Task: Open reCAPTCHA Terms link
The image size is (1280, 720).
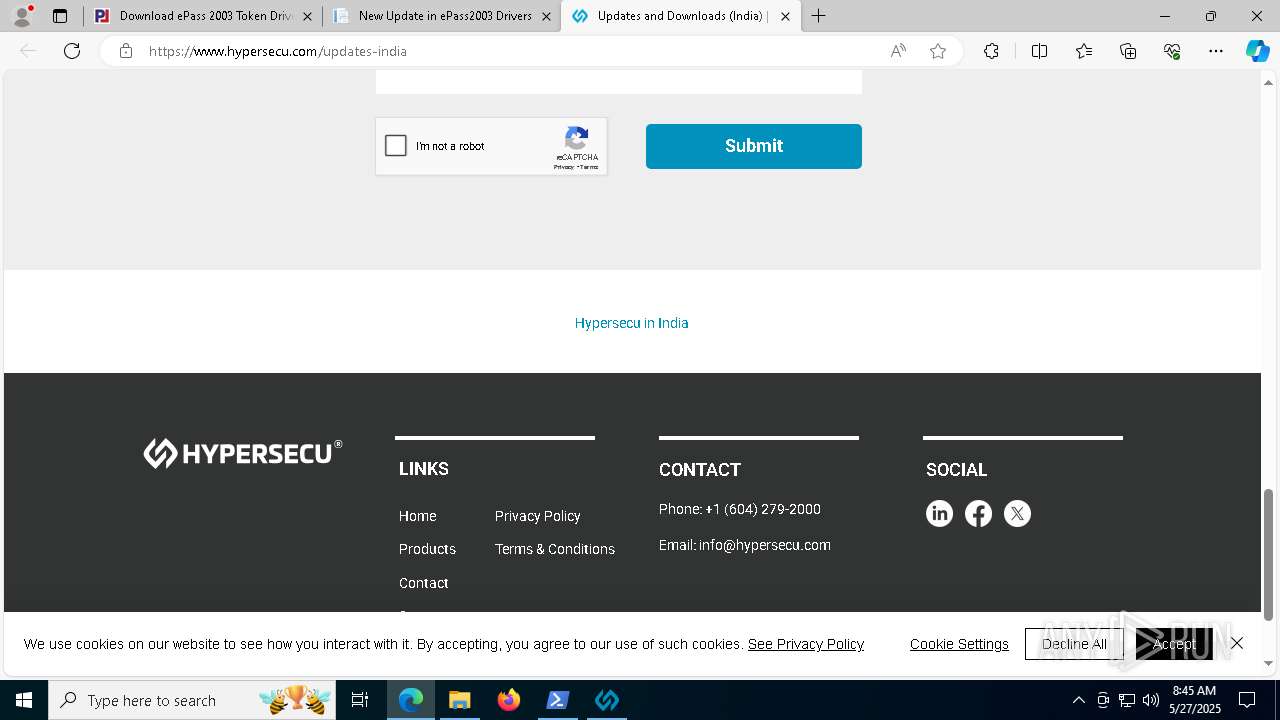Action: point(589,167)
